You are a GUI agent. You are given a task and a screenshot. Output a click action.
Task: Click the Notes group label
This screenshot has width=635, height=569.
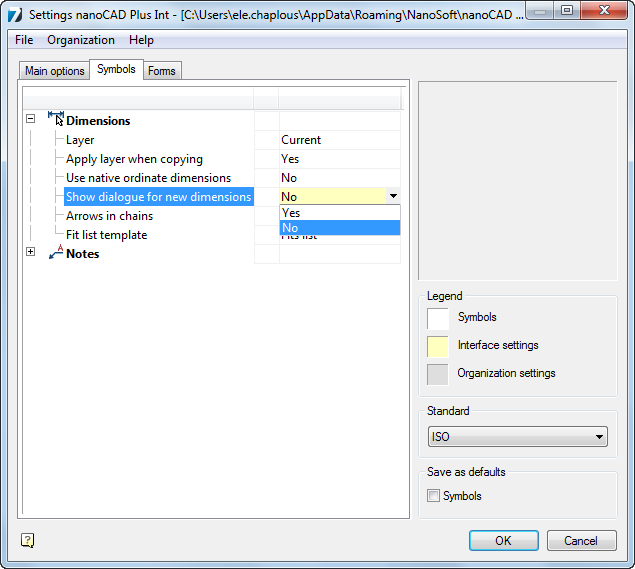(x=83, y=254)
